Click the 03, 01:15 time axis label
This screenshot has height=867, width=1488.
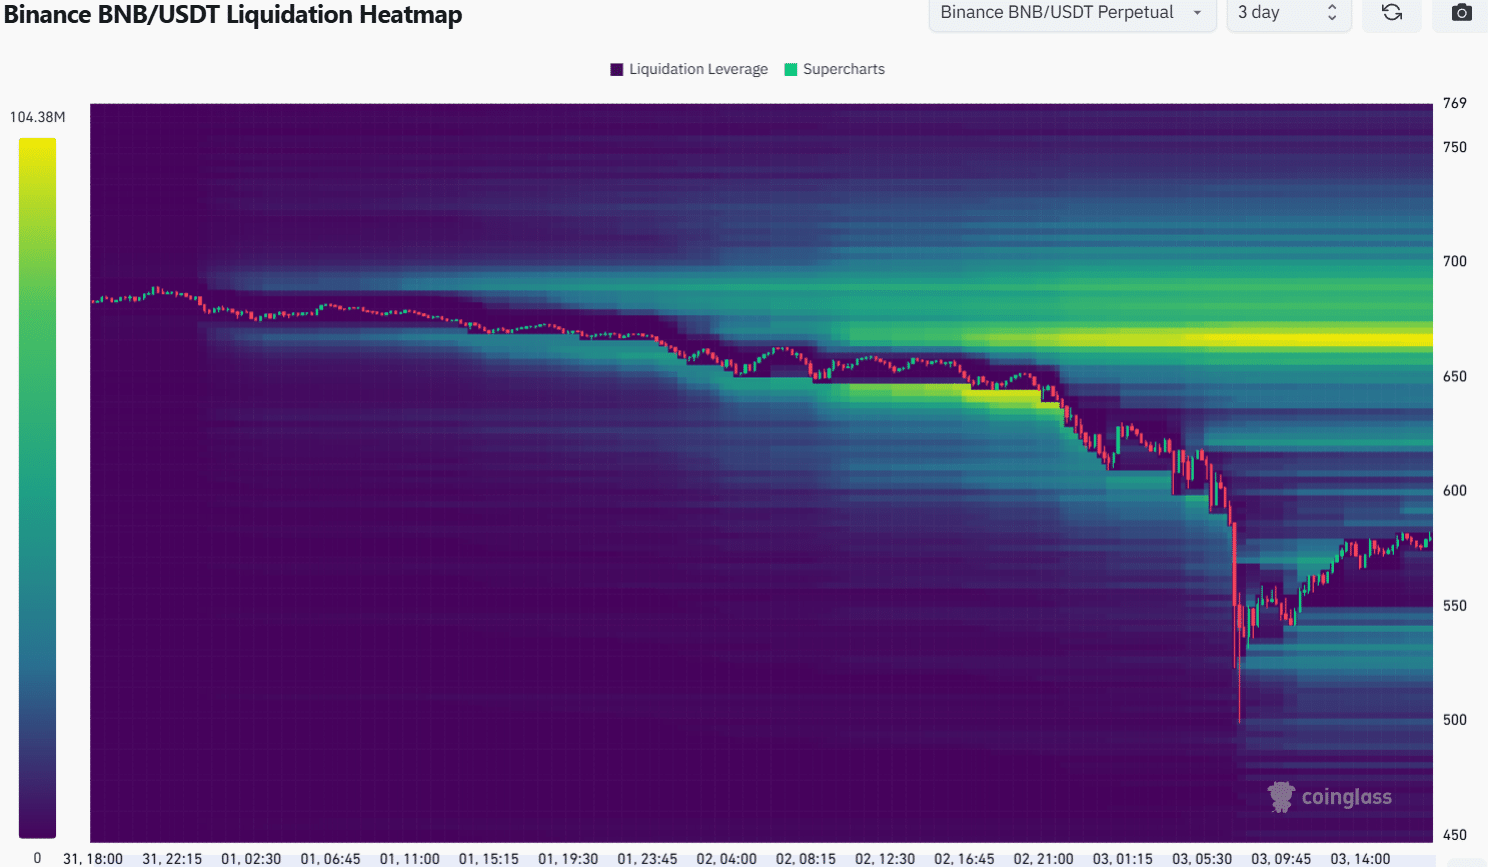[x=1123, y=858]
